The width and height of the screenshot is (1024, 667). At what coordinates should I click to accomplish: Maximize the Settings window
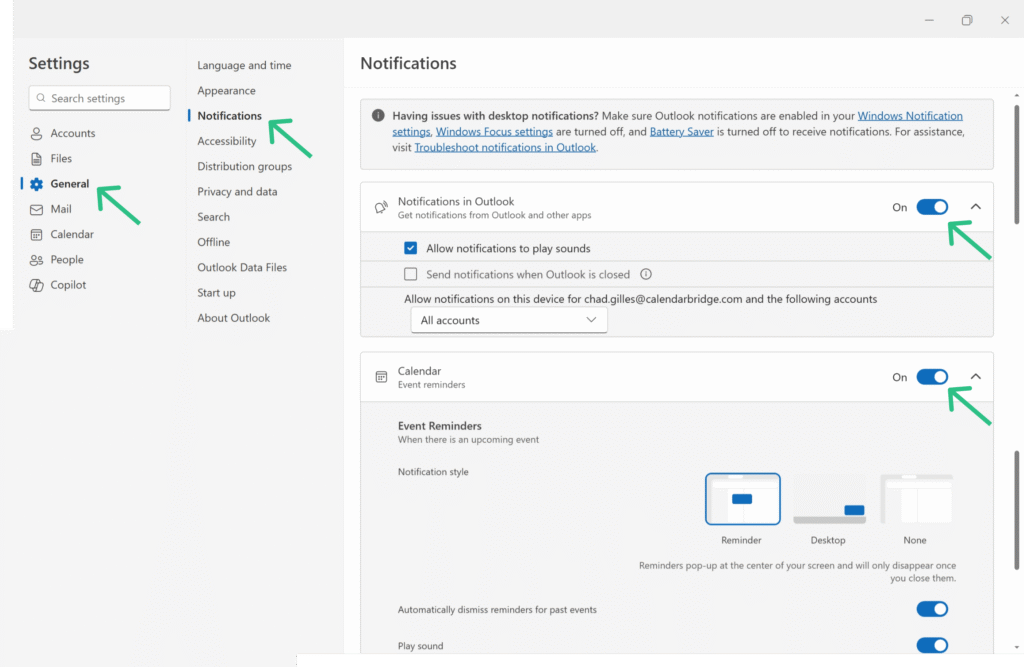coord(967,20)
